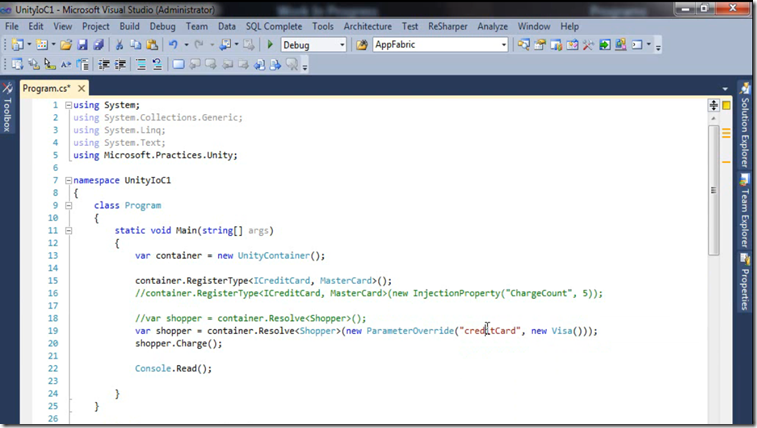This screenshot has height=428, width=757.
Task: Cut selection with the scissors icon
Action: pyautogui.click(x=119, y=45)
